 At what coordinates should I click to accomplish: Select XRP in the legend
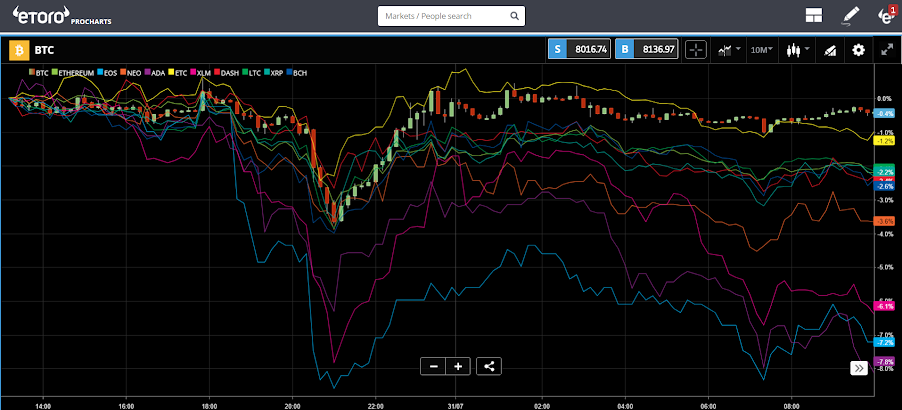pos(275,73)
